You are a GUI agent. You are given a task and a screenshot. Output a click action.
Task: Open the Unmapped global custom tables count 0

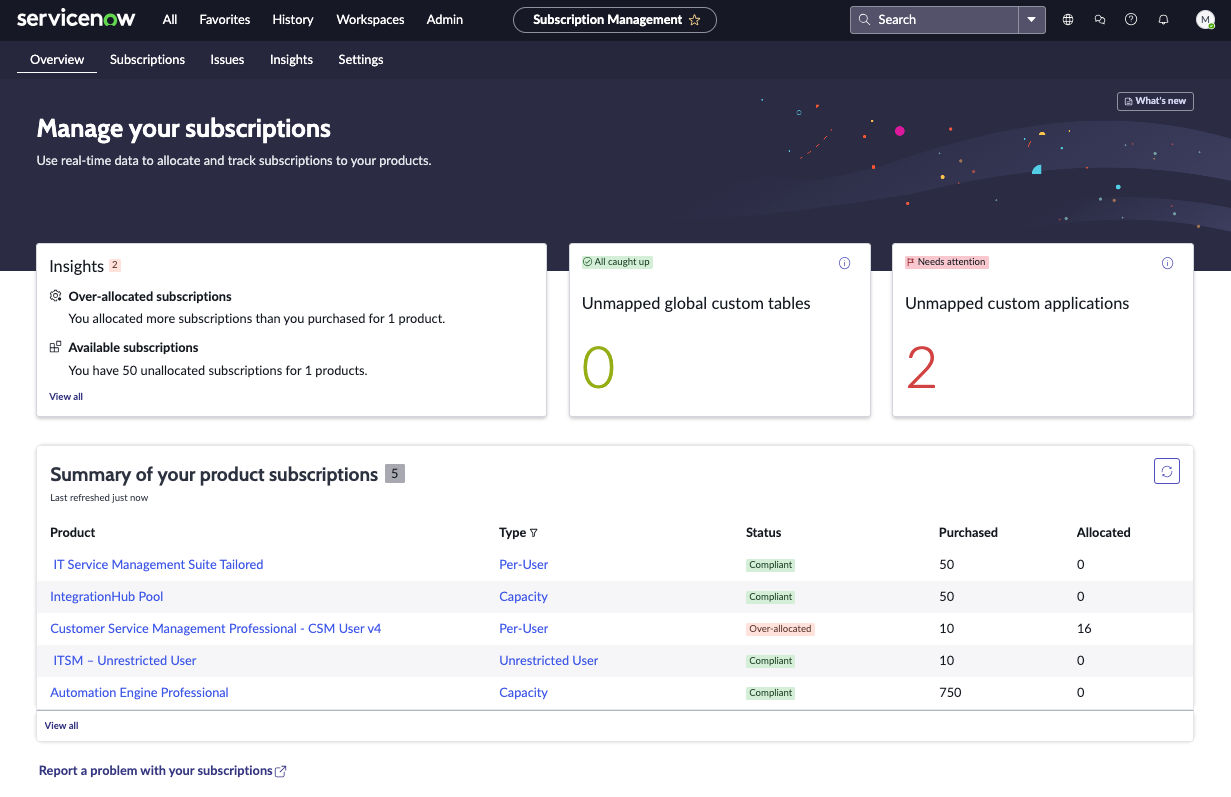[598, 368]
